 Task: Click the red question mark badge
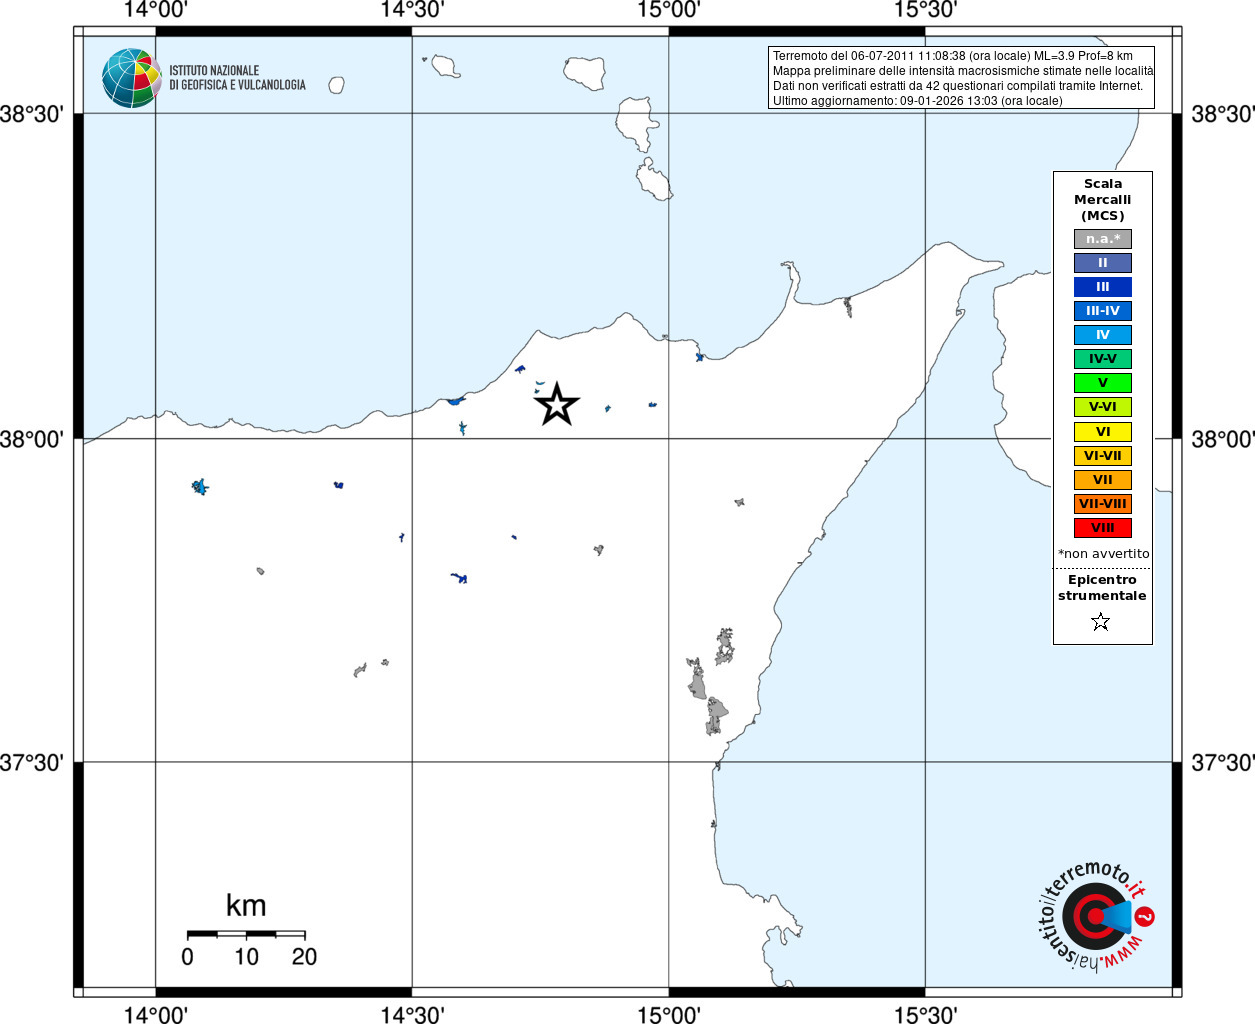(x=1145, y=916)
